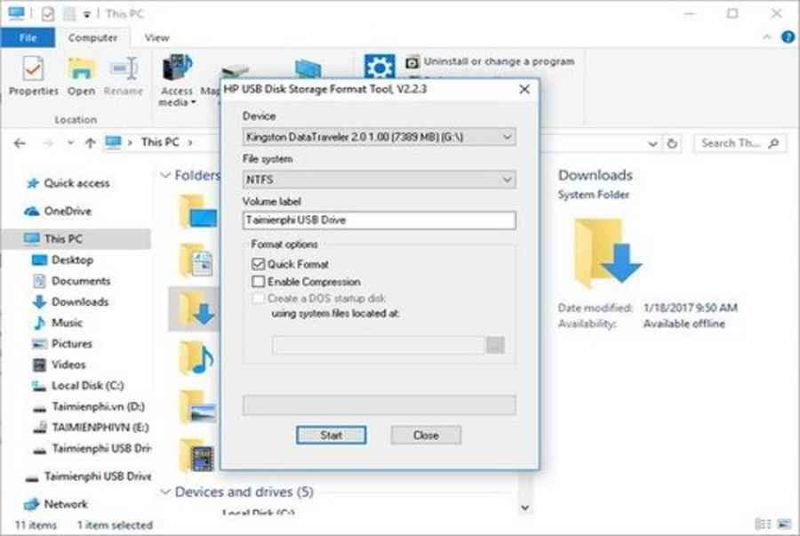Click the quick access properties checkmark icon
The width and height of the screenshot is (800, 536).
pyautogui.click(x=47, y=14)
